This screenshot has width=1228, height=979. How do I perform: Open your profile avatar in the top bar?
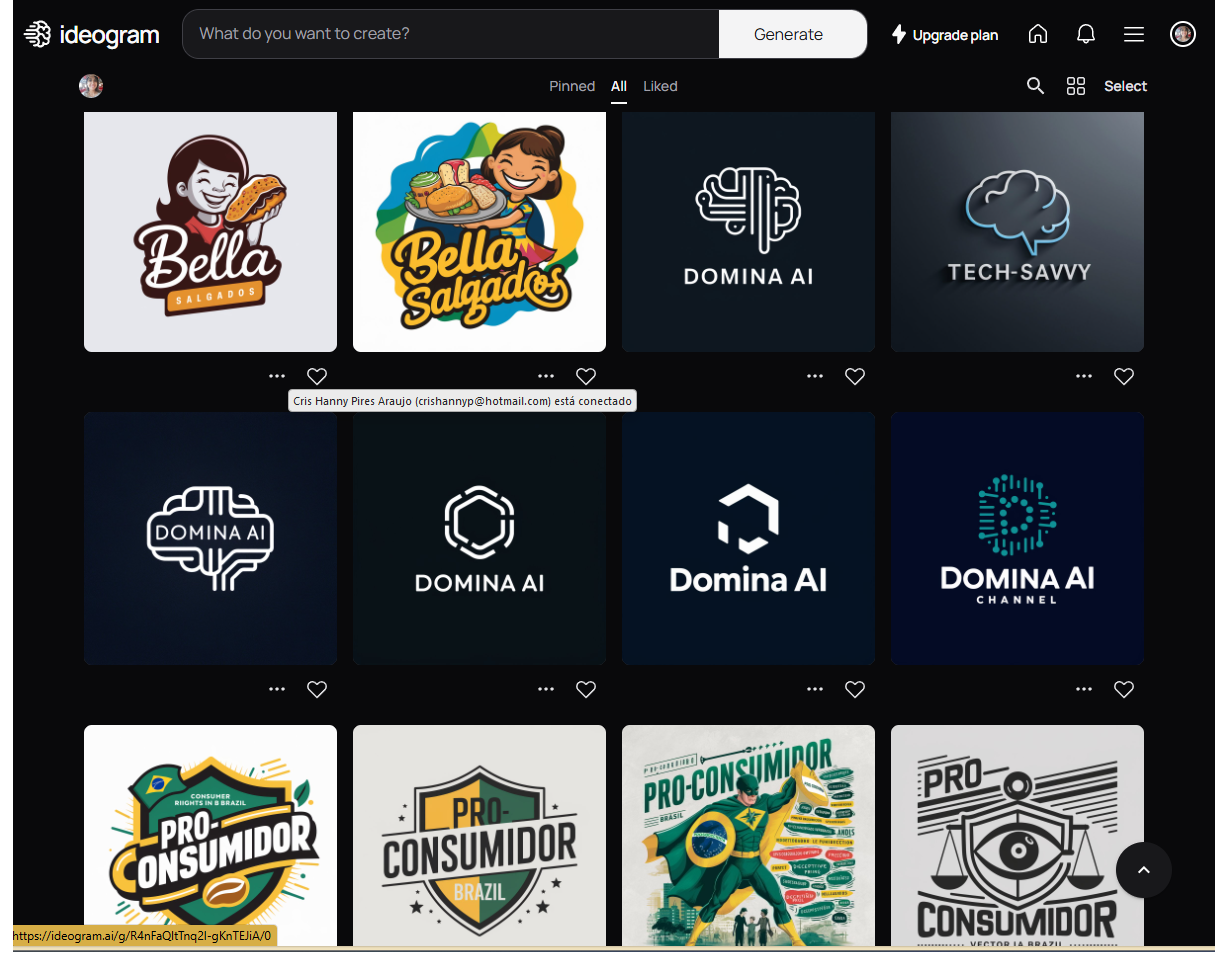pos(1183,33)
